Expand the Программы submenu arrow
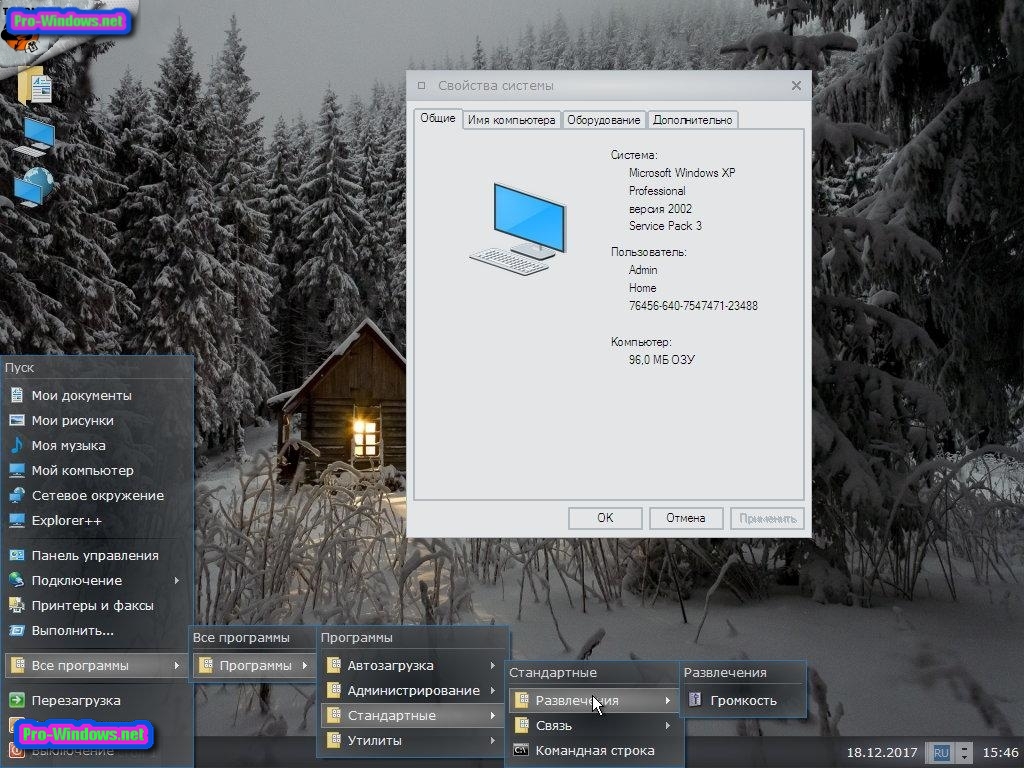The height and width of the screenshot is (768, 1024). (x=305, y=665)
